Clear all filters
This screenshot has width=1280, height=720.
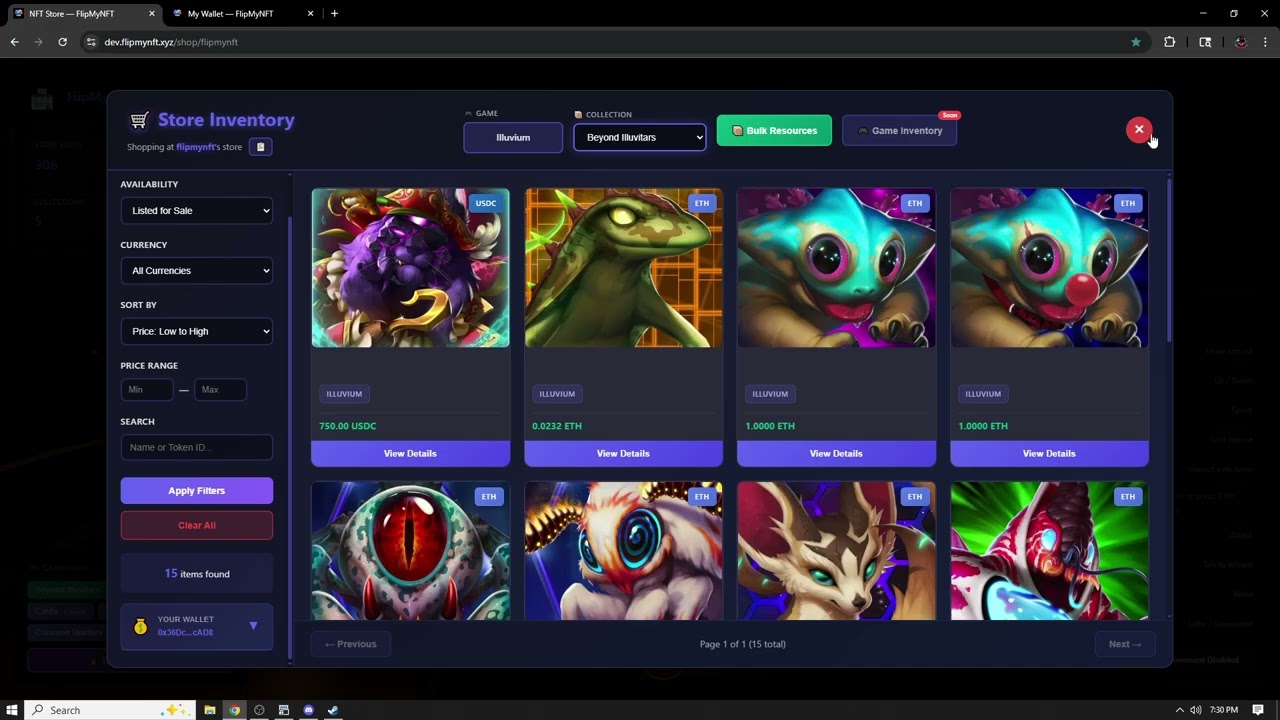197,525
